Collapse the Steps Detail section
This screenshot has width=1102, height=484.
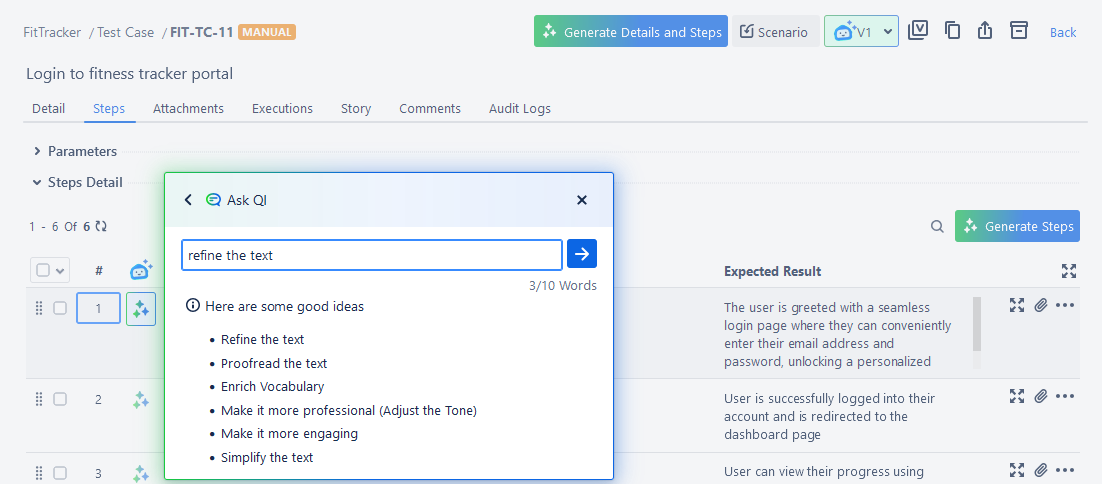tap(37, 183)
